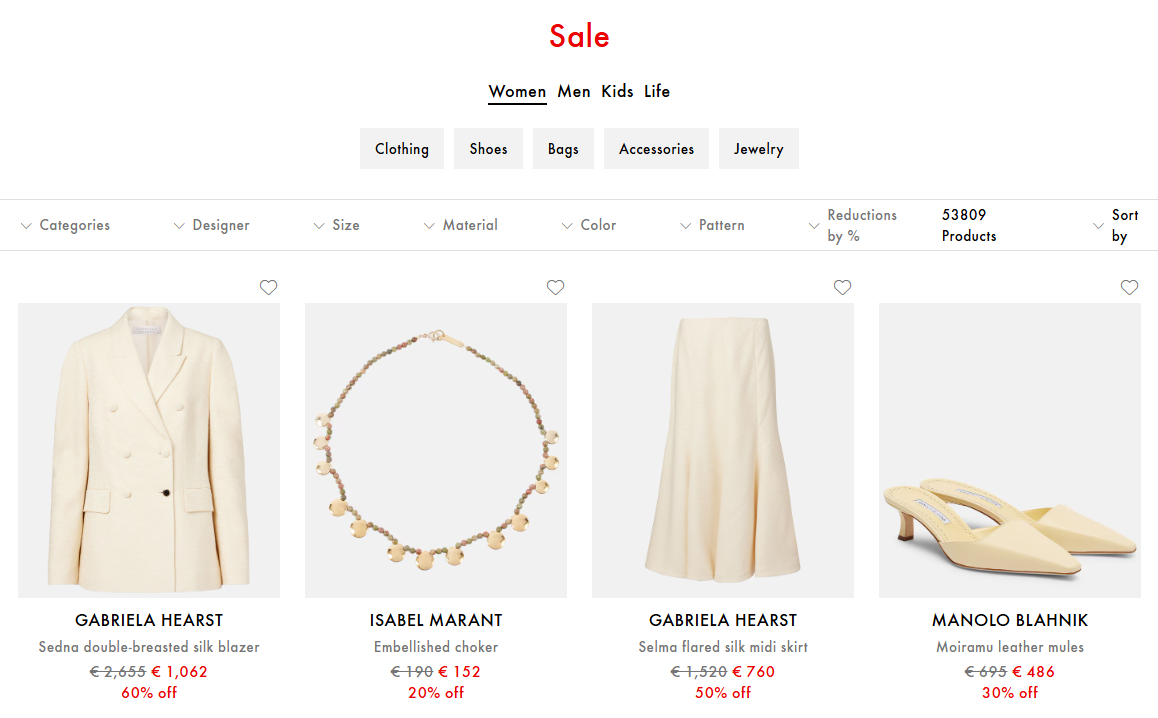Show Shoes sale category
1158x718 pixels.
[488, 149]
